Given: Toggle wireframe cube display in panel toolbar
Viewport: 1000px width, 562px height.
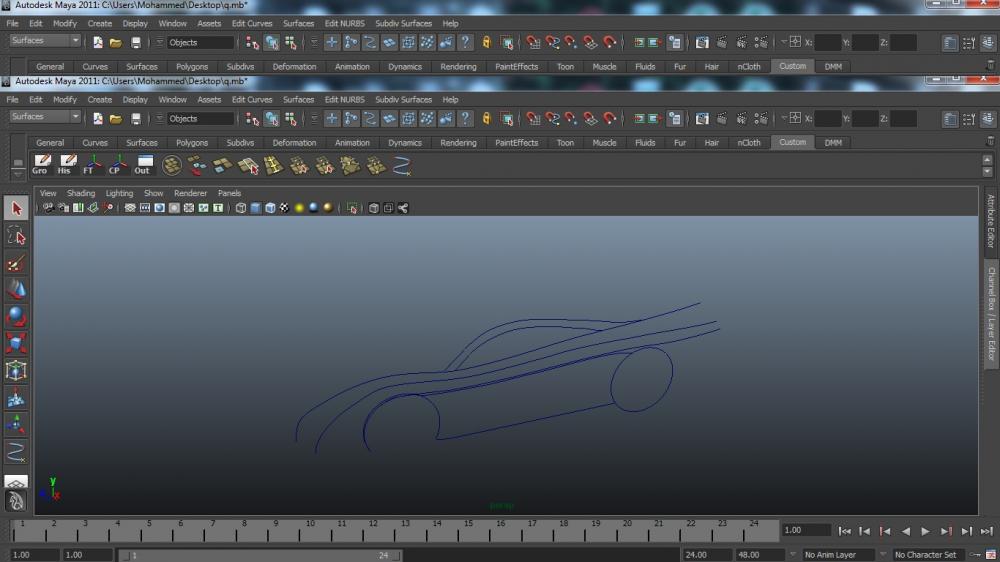Looking at the screenshot, I should click(241, 208).
